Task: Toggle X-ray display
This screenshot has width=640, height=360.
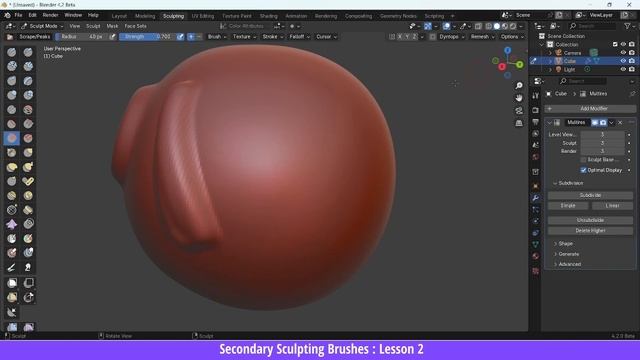Action: (478, 26)
